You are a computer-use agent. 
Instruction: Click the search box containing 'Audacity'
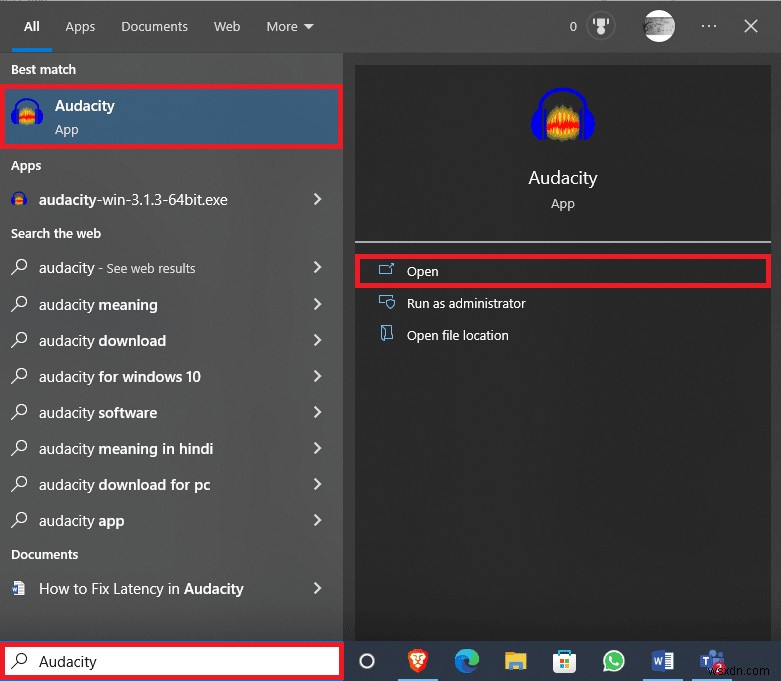coord(172,661)
